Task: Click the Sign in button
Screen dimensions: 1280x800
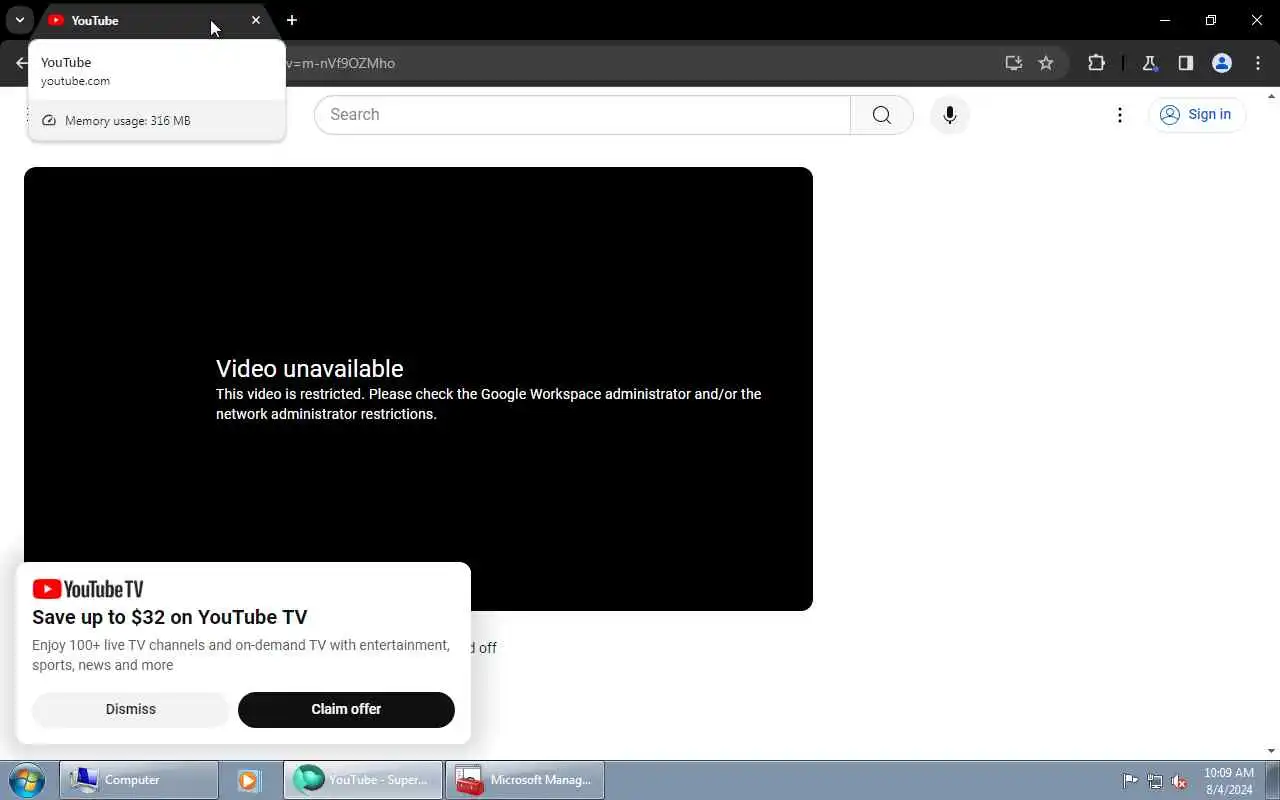Action: coord(1197,114)
